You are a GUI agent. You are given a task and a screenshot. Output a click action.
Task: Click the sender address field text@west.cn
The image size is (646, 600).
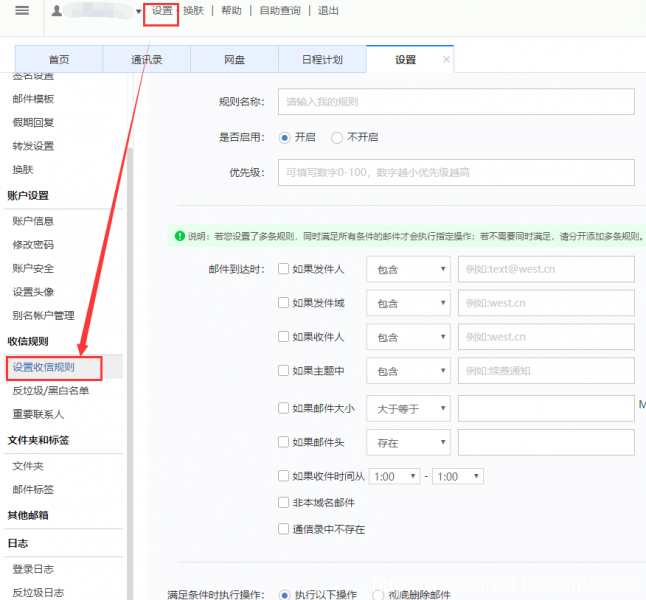[546, 269]
